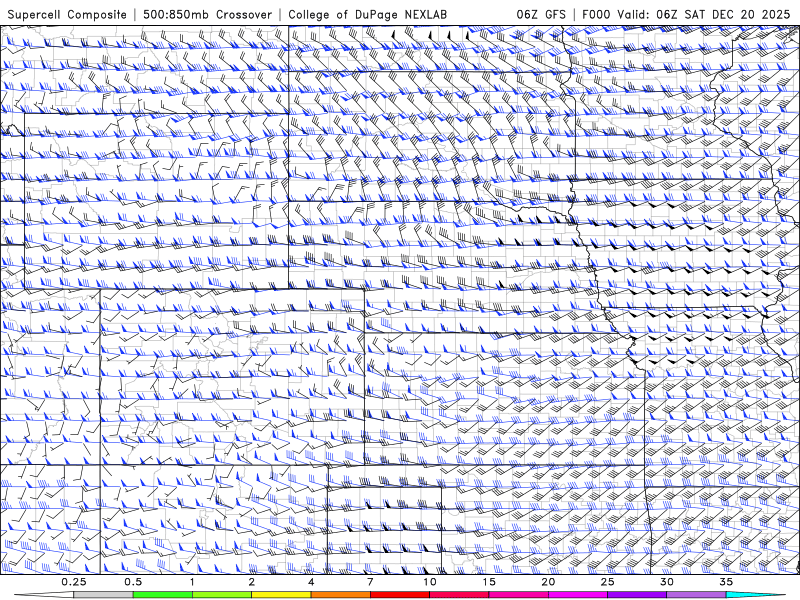Screen dimensions: 800x600
Task: Click the 0.25 legend value
Action: click(74, 582)
